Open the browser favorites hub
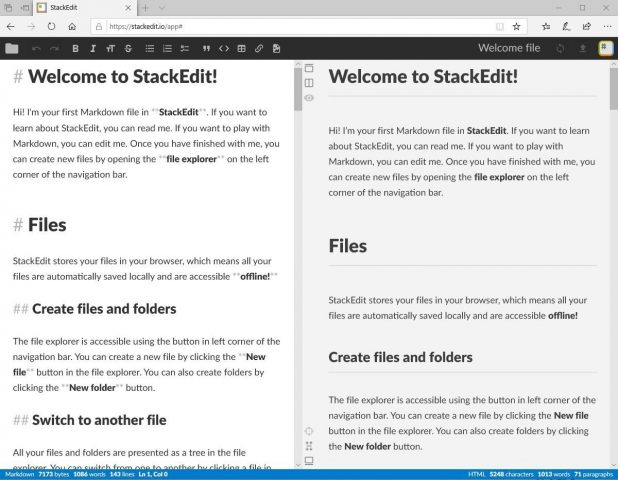This screenshot has width=618, height=480. pos(546,26)
